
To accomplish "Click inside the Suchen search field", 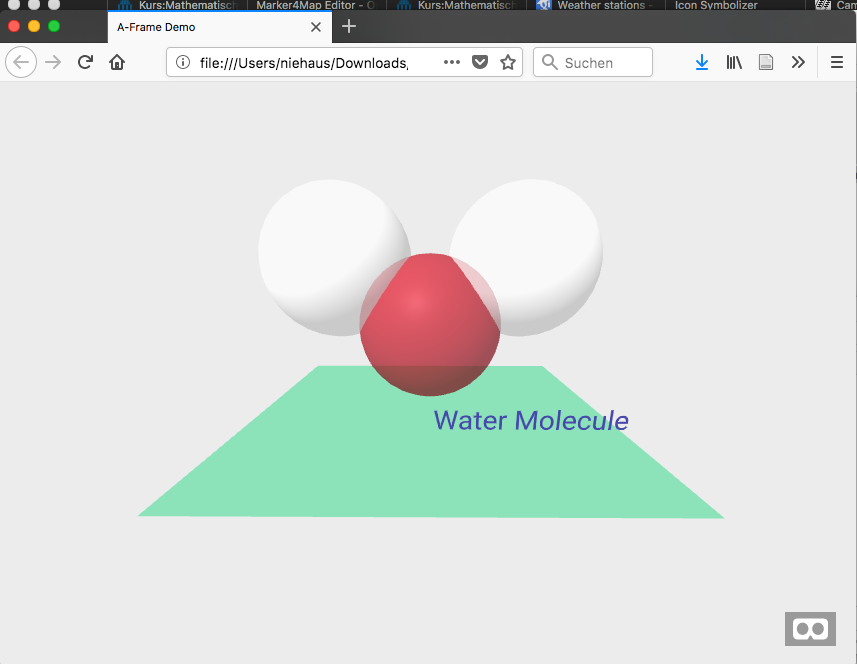I will (593, 62).
